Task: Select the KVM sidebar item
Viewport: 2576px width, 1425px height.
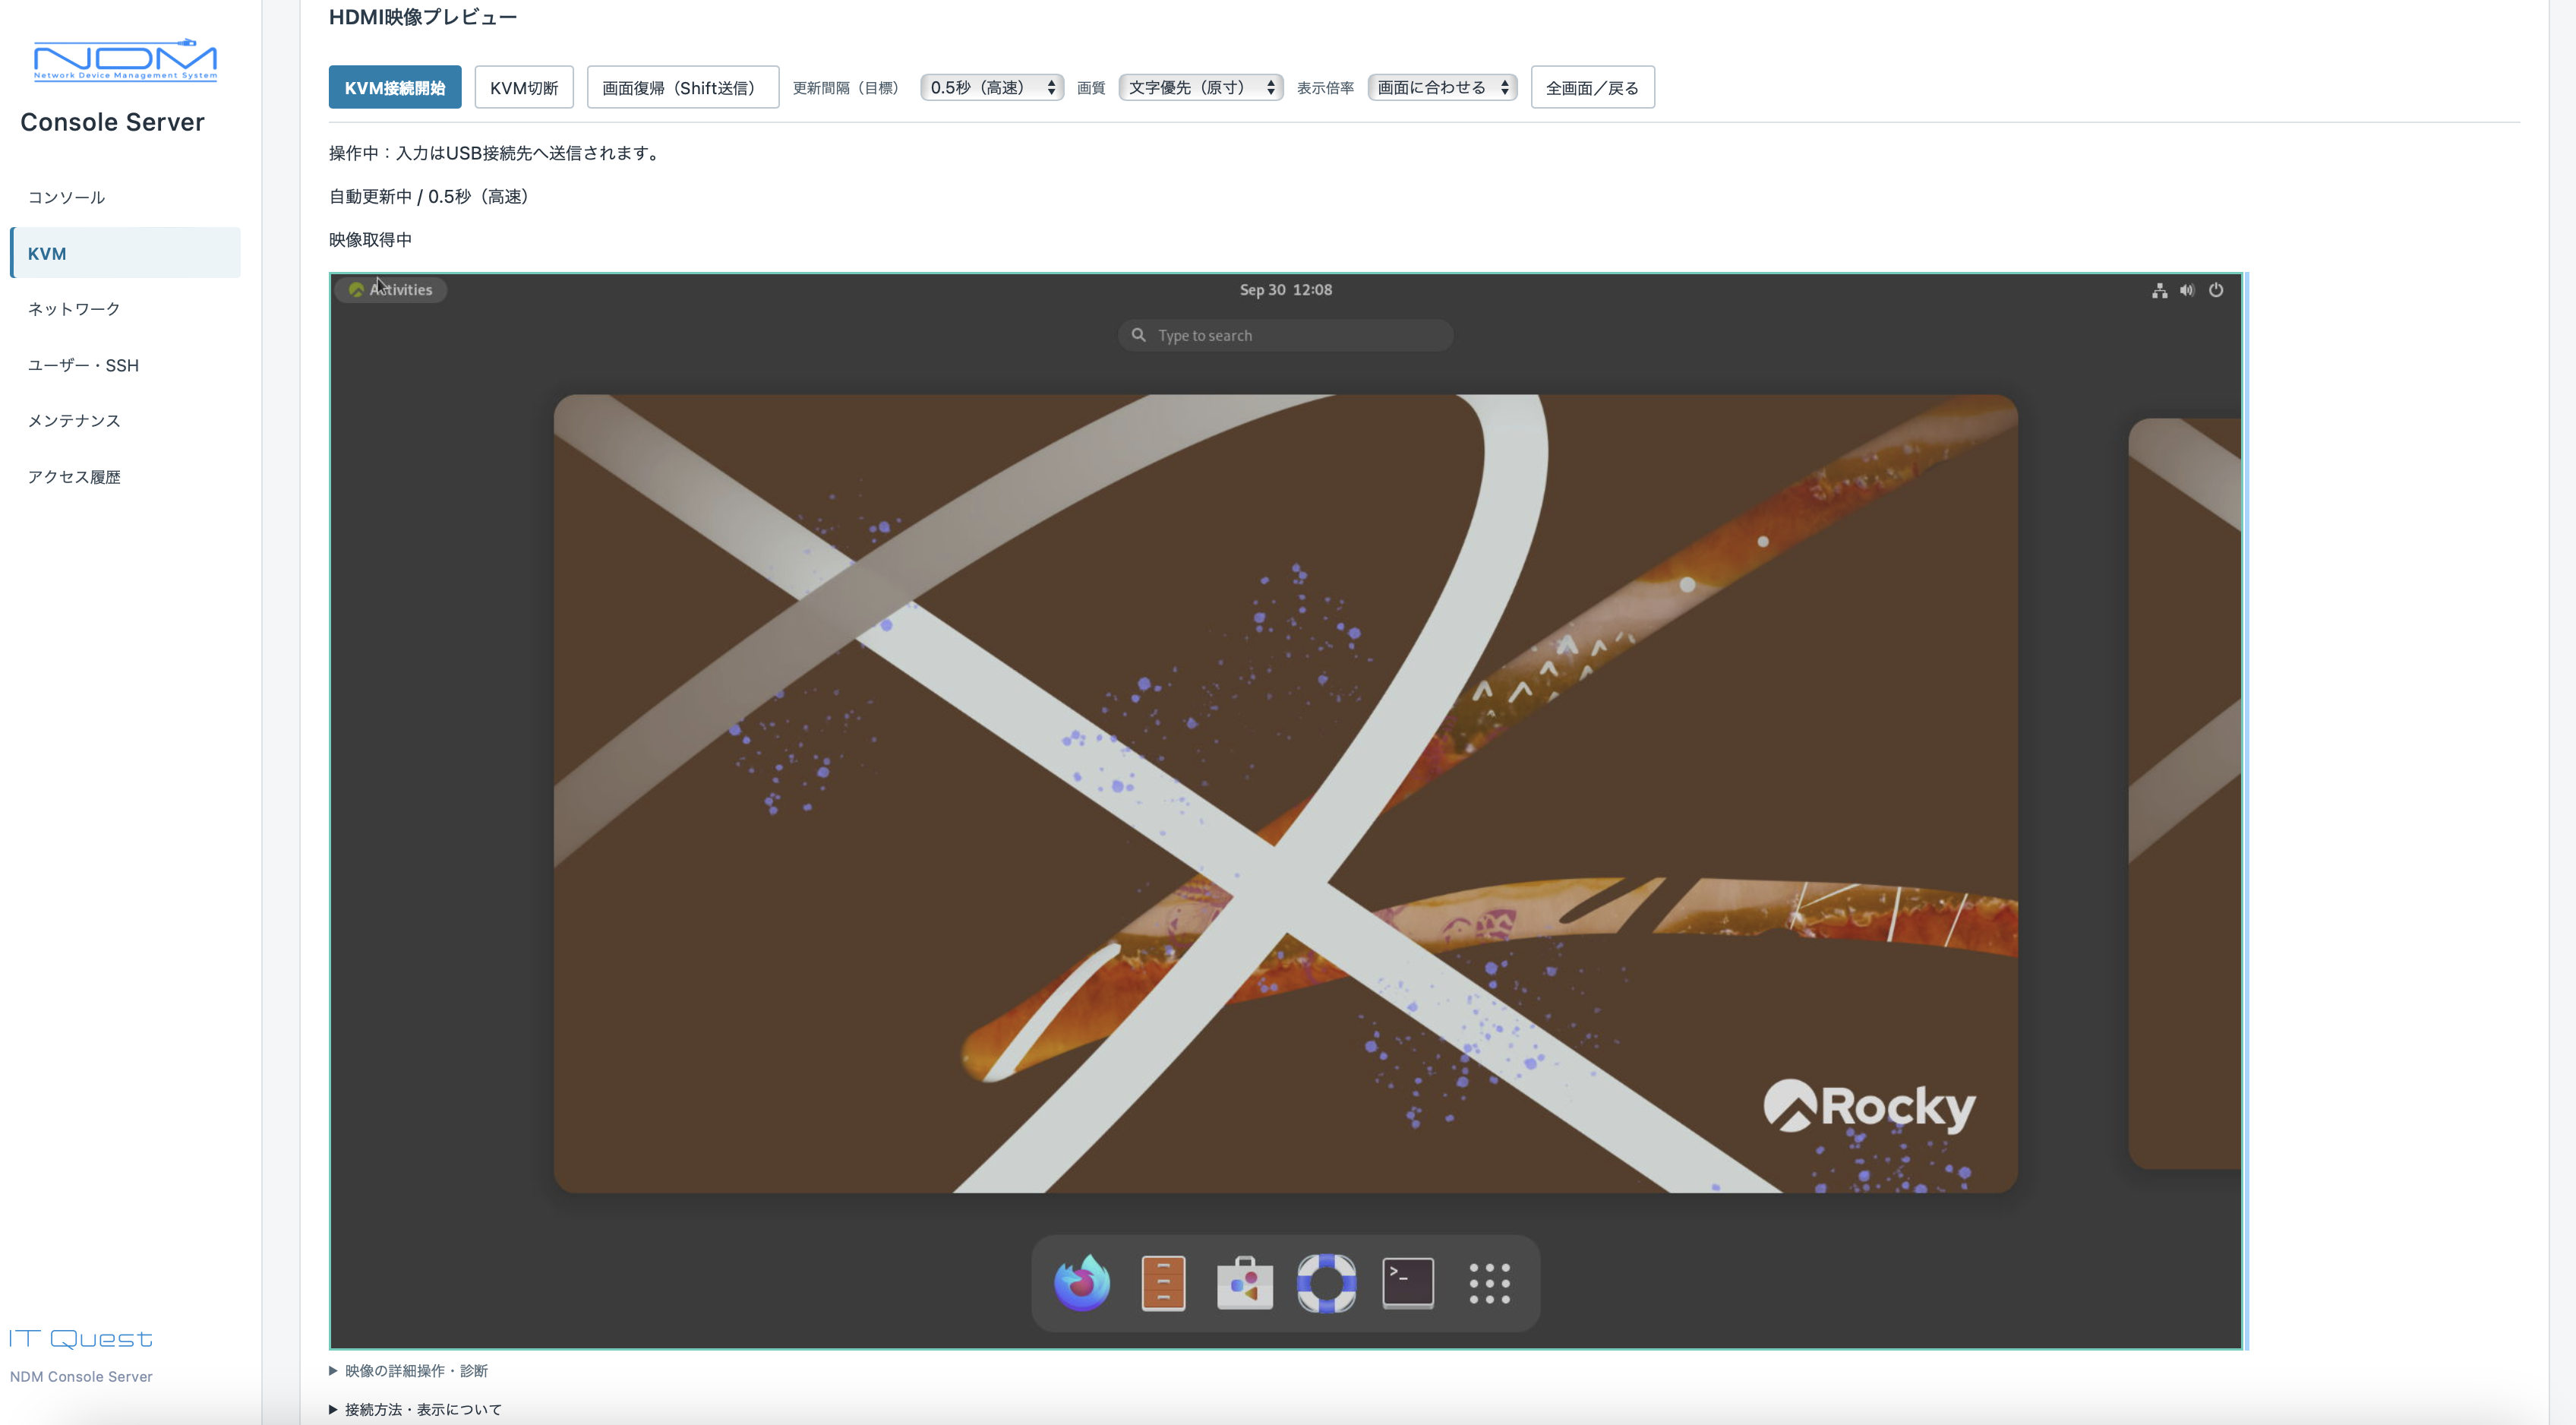Action: [125, 253]
